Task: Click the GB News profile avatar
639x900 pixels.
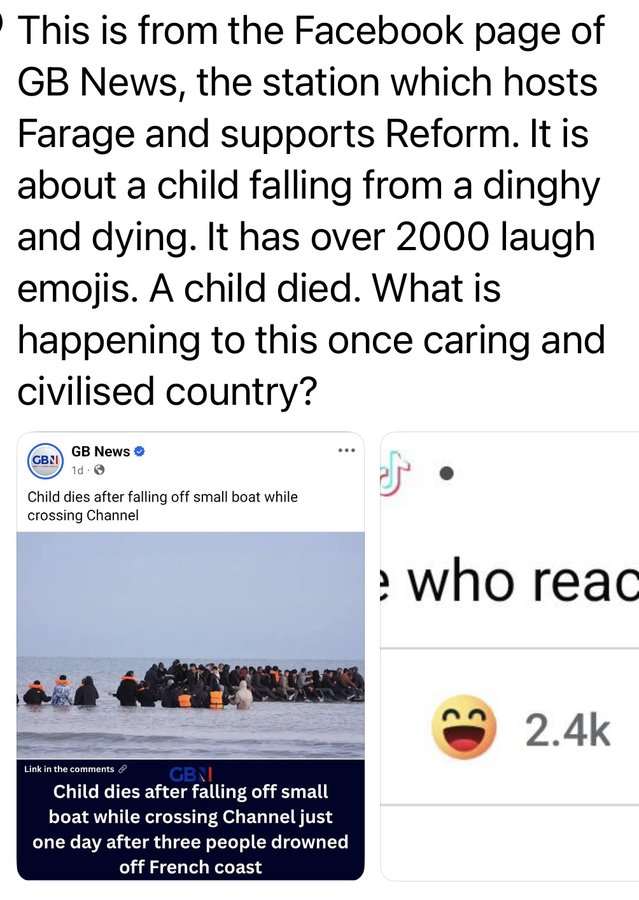Action: (x=46, y=461)
